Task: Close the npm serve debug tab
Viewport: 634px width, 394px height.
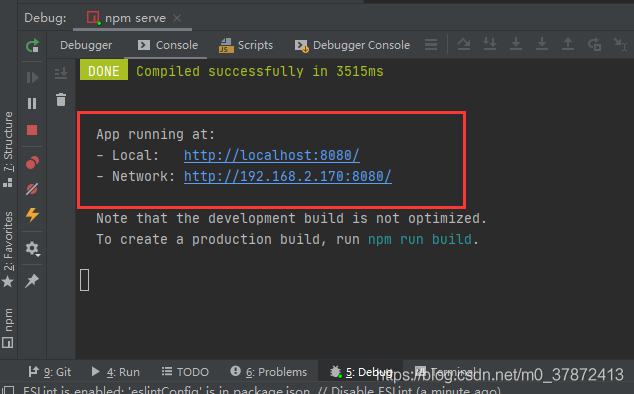Action: 177,18
